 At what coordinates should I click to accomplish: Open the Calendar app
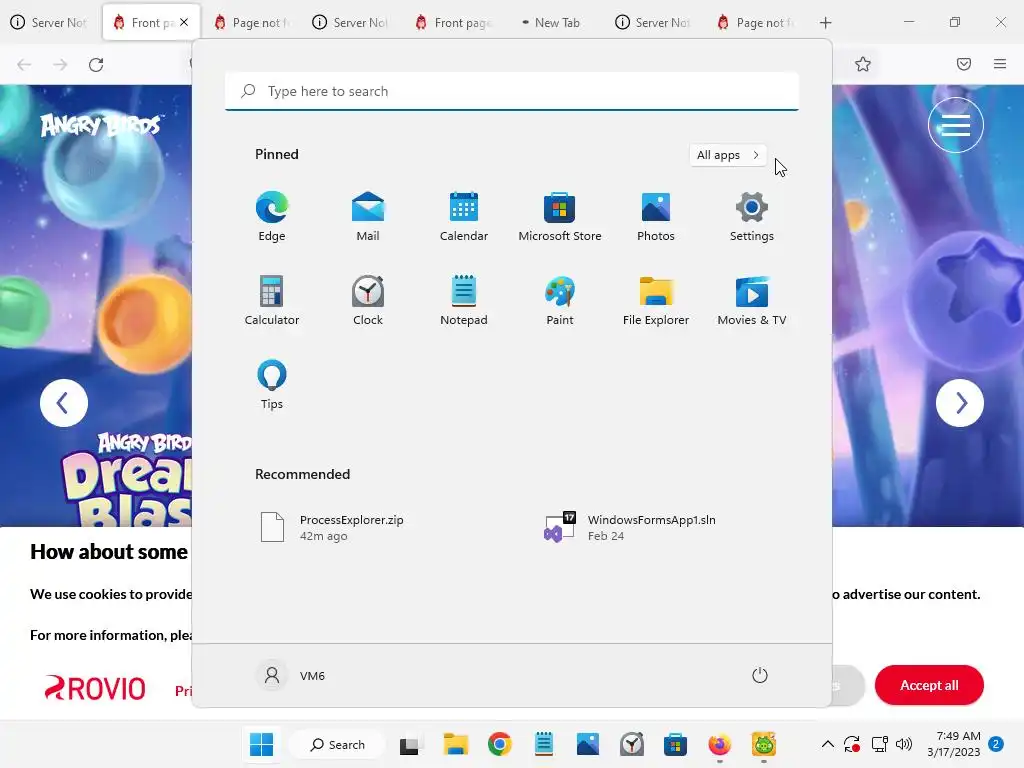[x=464, y=217]
